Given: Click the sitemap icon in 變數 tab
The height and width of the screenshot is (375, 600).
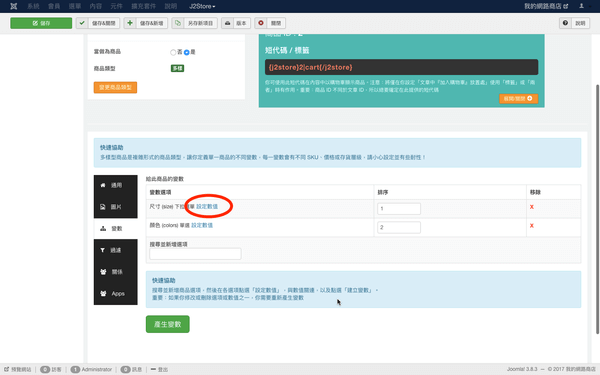Looking at the screenshot, I should click(103, 228).
